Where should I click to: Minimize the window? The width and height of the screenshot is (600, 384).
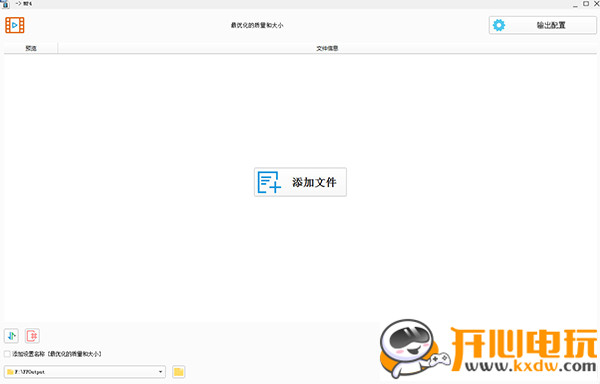[576, 4]
